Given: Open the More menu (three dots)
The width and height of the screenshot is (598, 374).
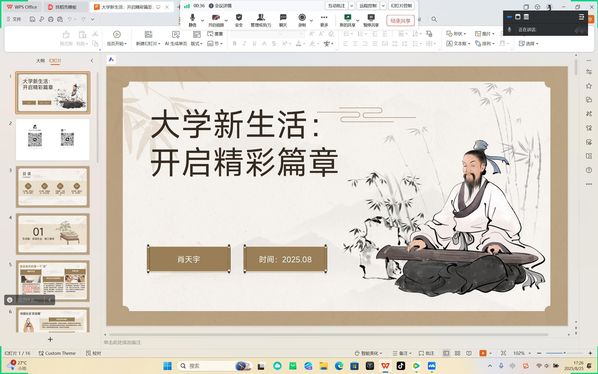Looking at the screenshot, I should coord(324,20).
